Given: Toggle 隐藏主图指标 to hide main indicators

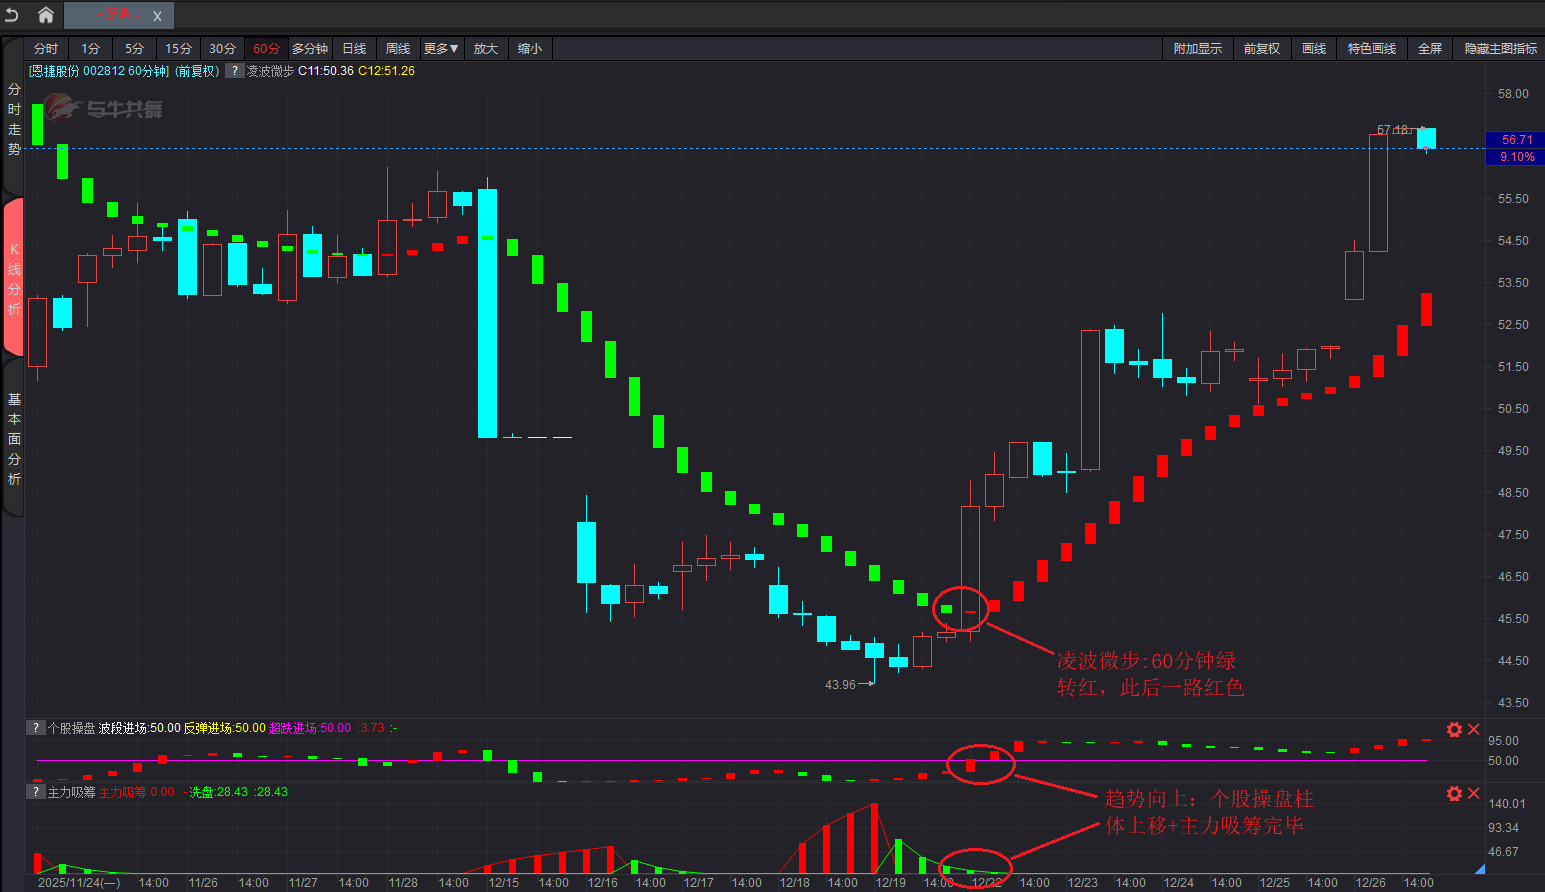Looking at the screenshot, I should tap(1500, 49).
